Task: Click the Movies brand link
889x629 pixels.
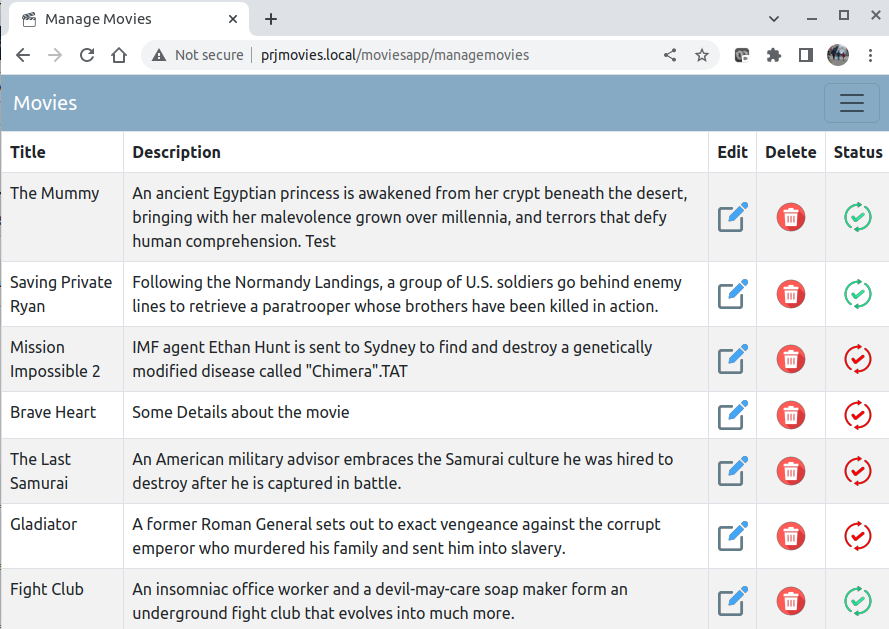Action: click(x=45, y=103)
